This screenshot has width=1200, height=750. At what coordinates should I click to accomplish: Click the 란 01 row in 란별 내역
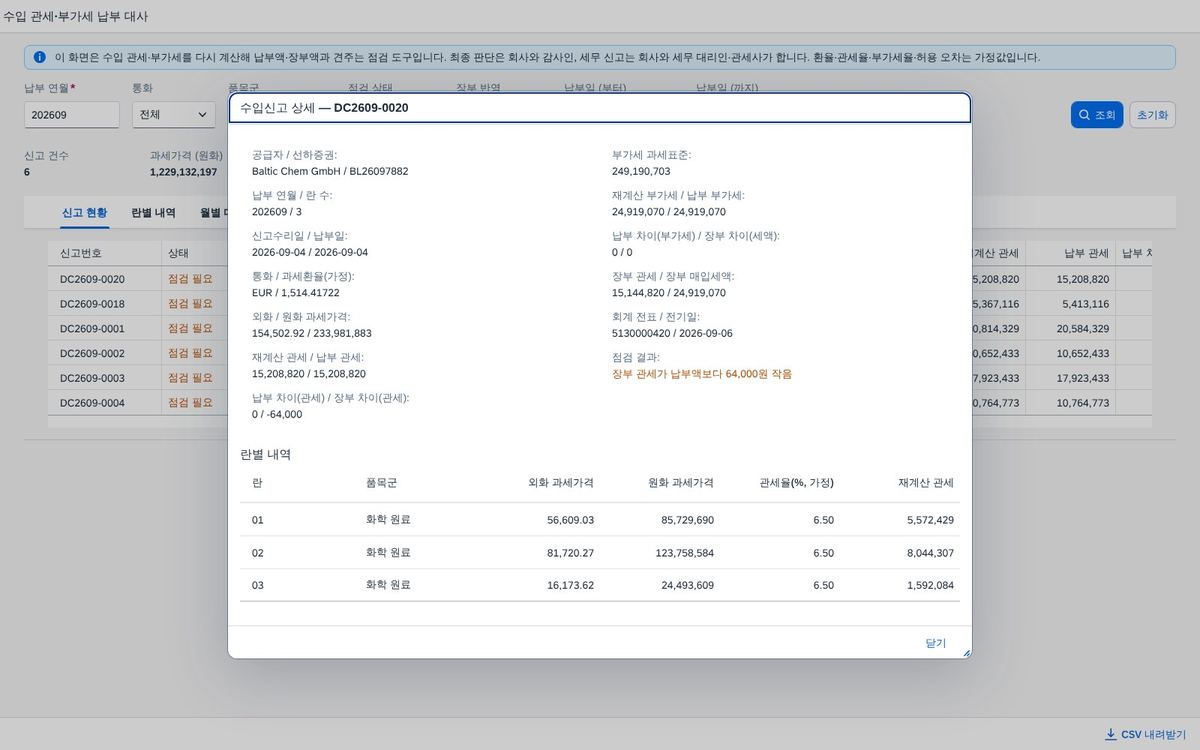(x=600, y=520)
